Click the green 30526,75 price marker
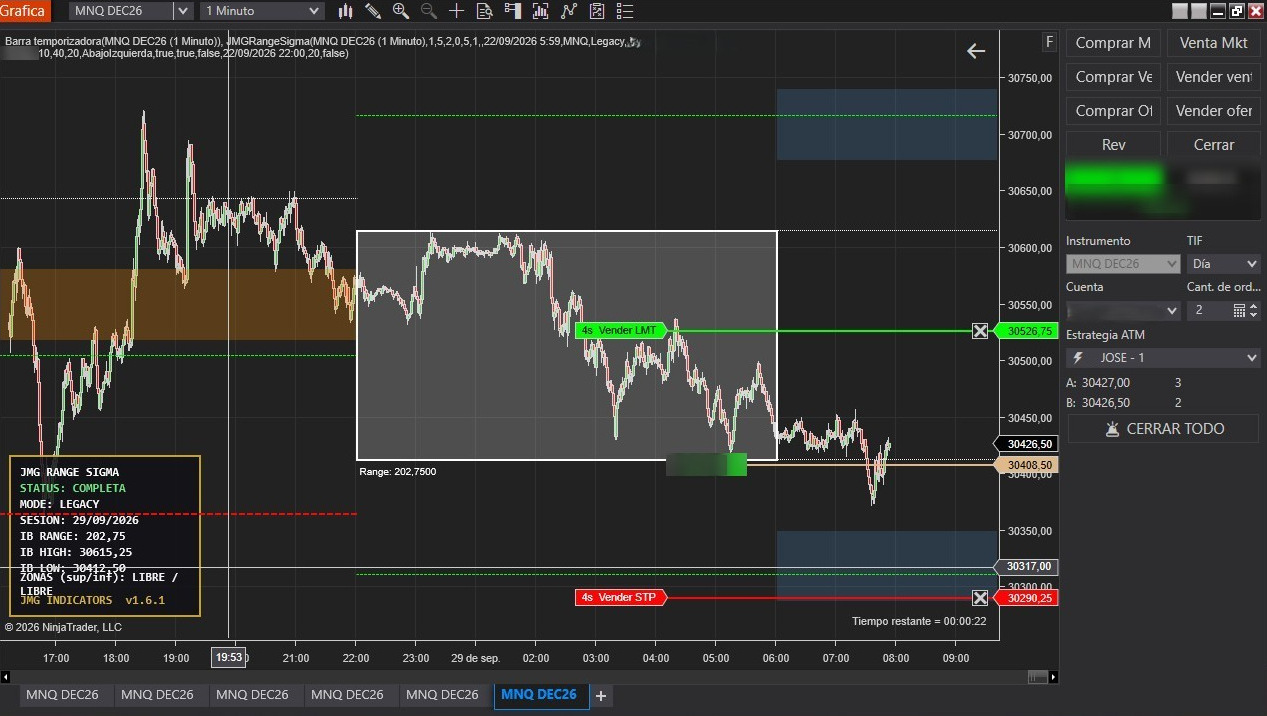The height and width of the screenshot is (716, 1267). [1027, 331]
